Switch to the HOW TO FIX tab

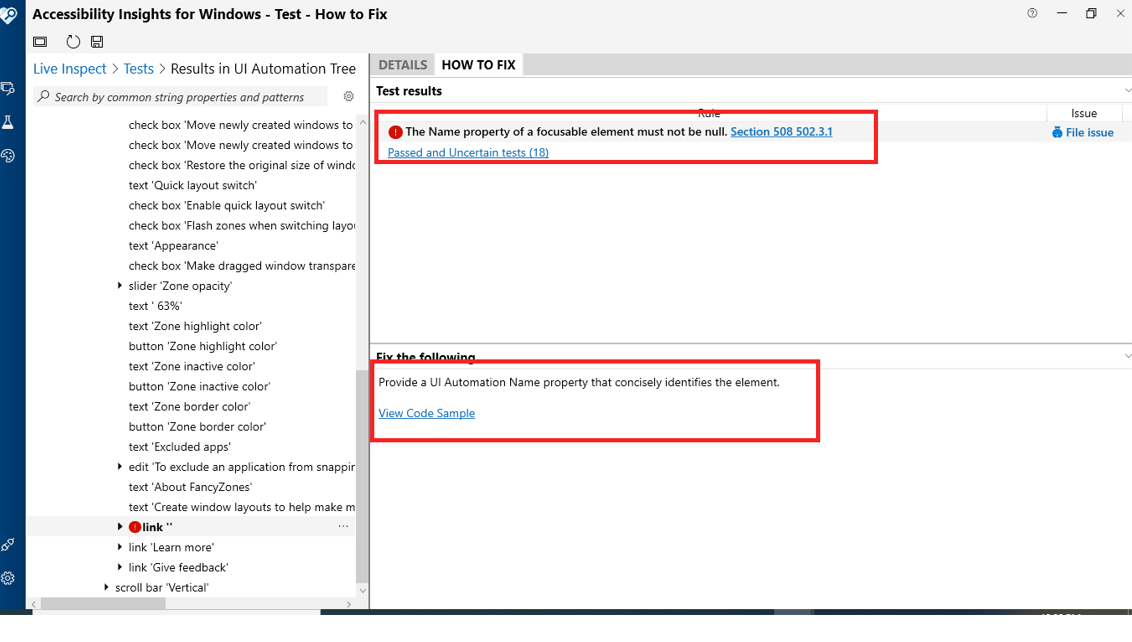pyautogui.click(x=478, y=64)
